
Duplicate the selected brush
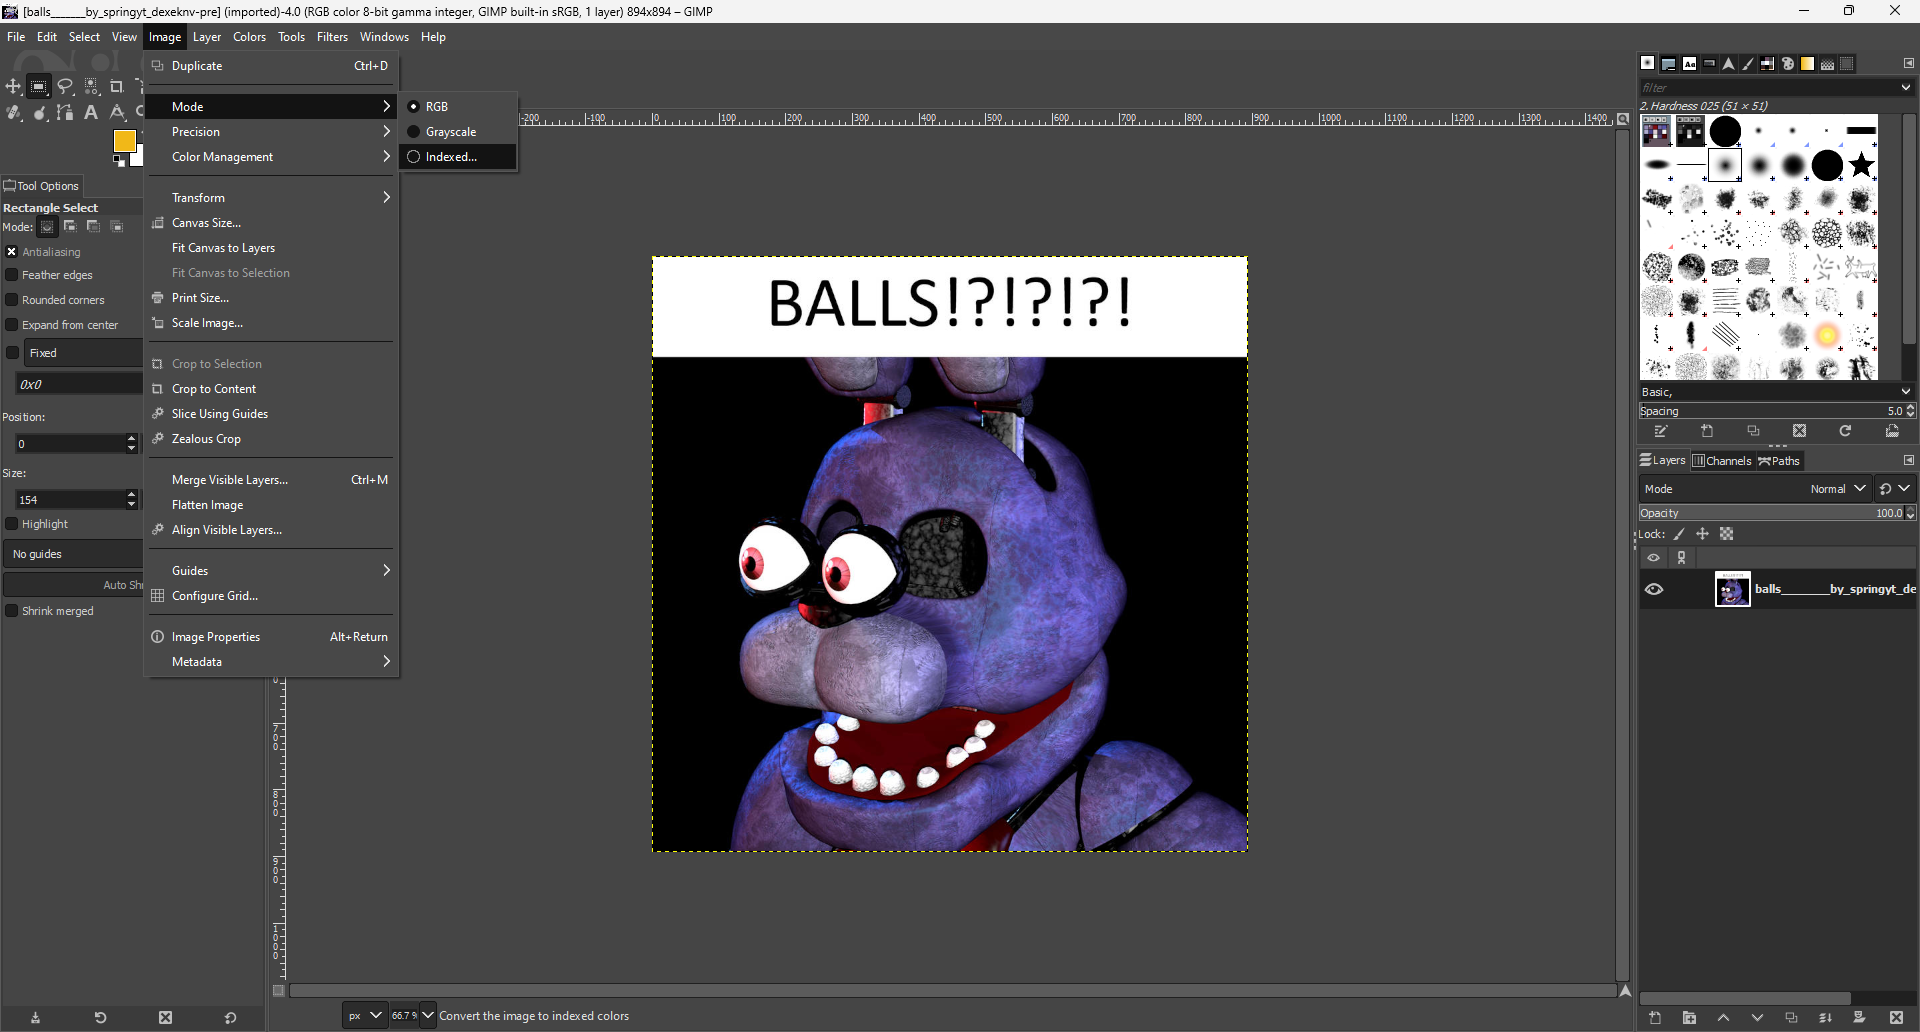point(1753,431)
